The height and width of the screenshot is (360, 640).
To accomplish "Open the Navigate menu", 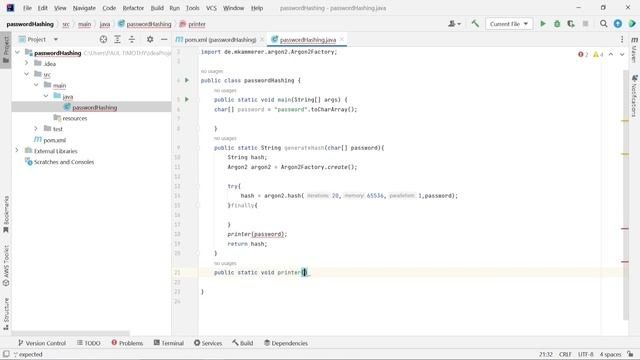I will coord(84,8).
